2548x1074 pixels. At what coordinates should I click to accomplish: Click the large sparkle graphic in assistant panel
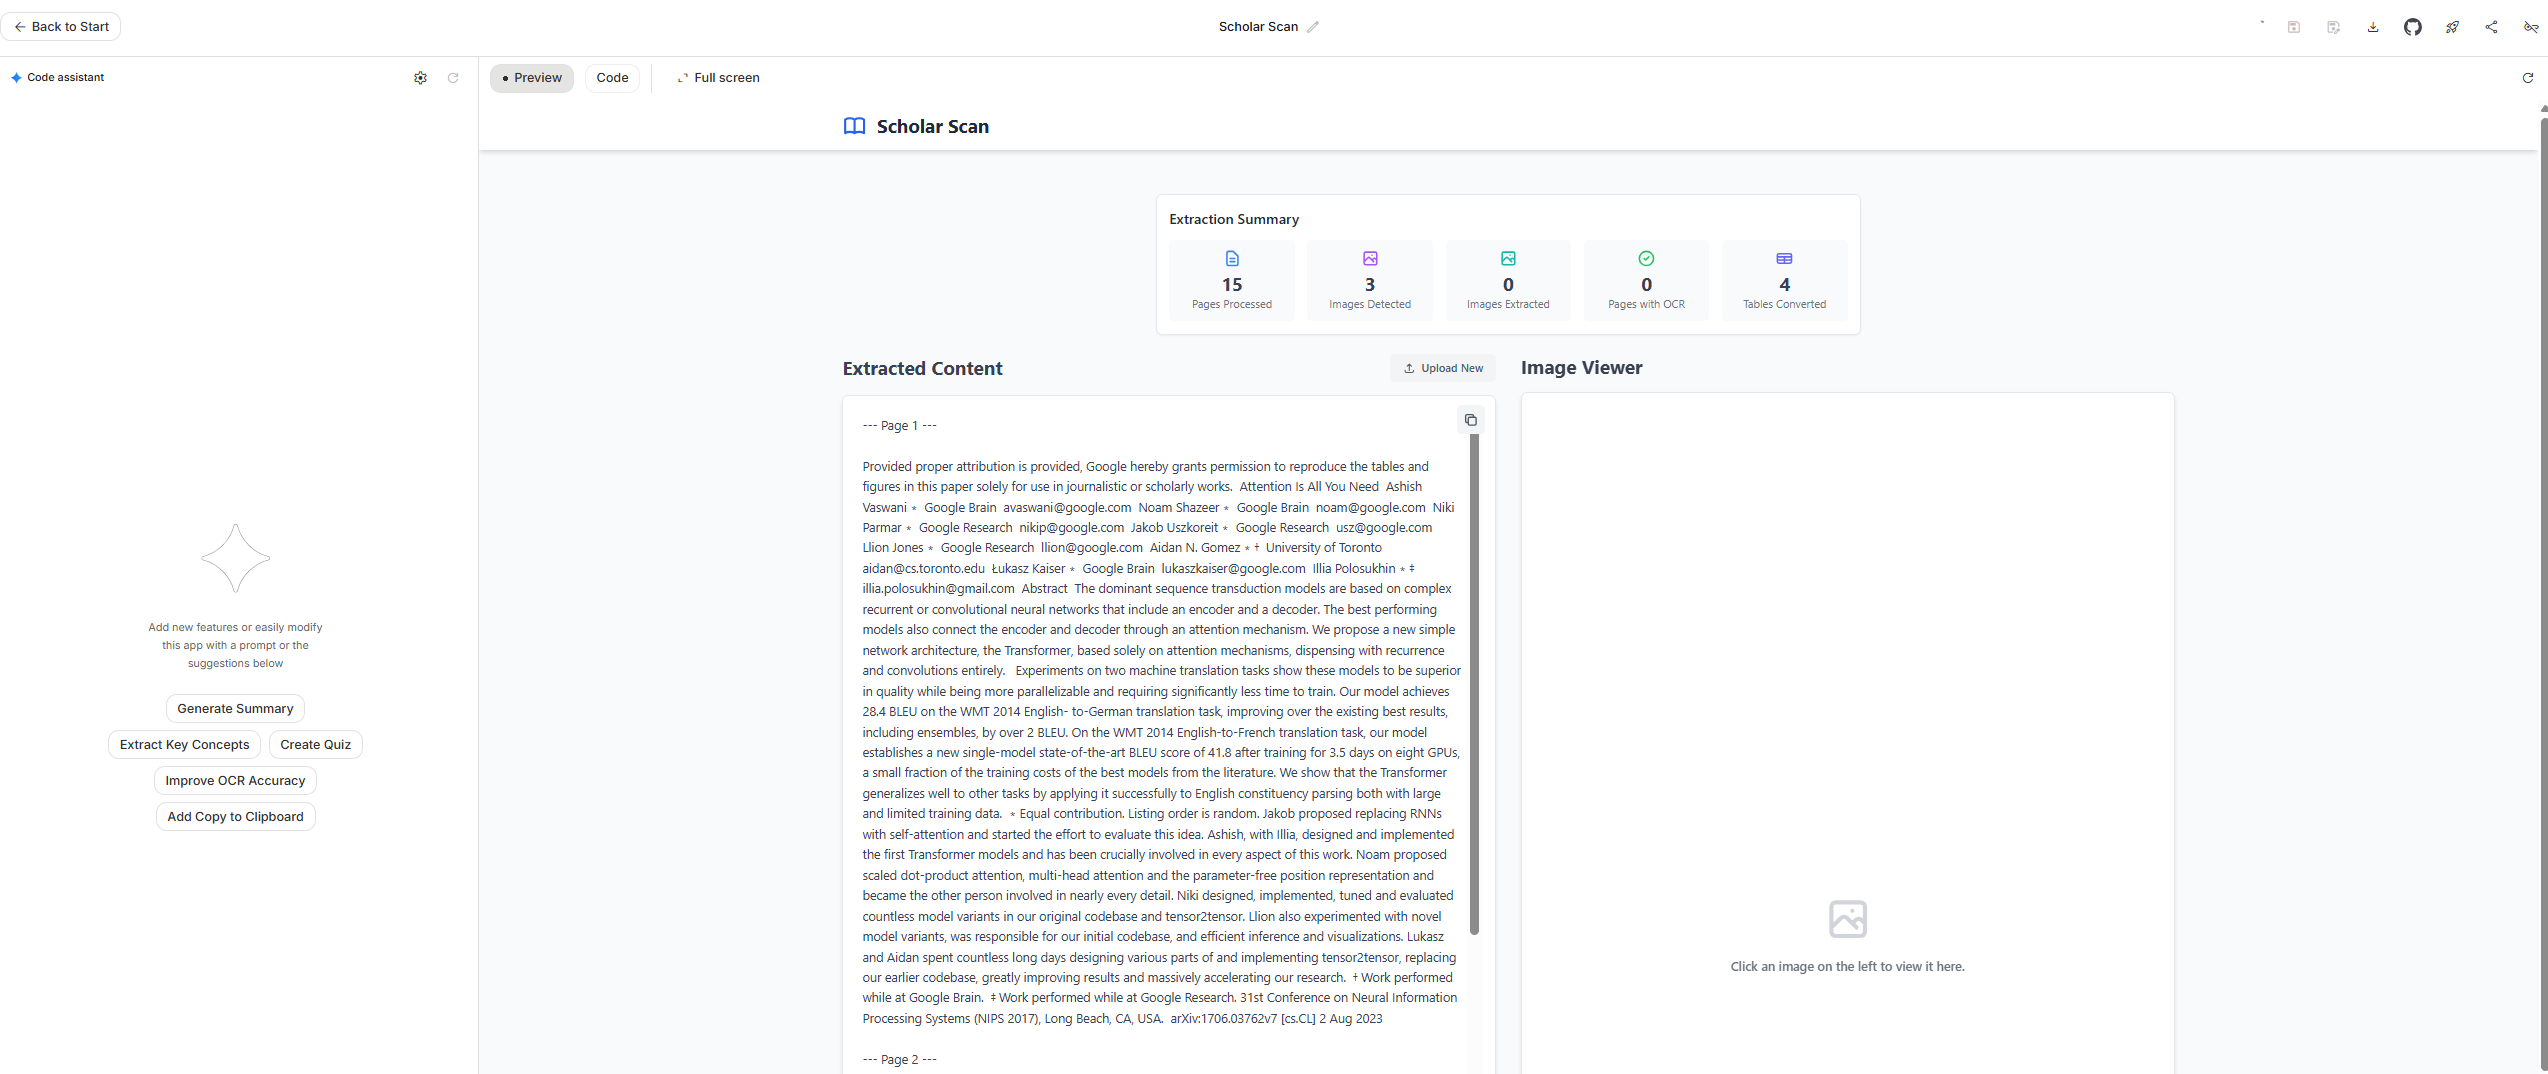tap(235, 558)
